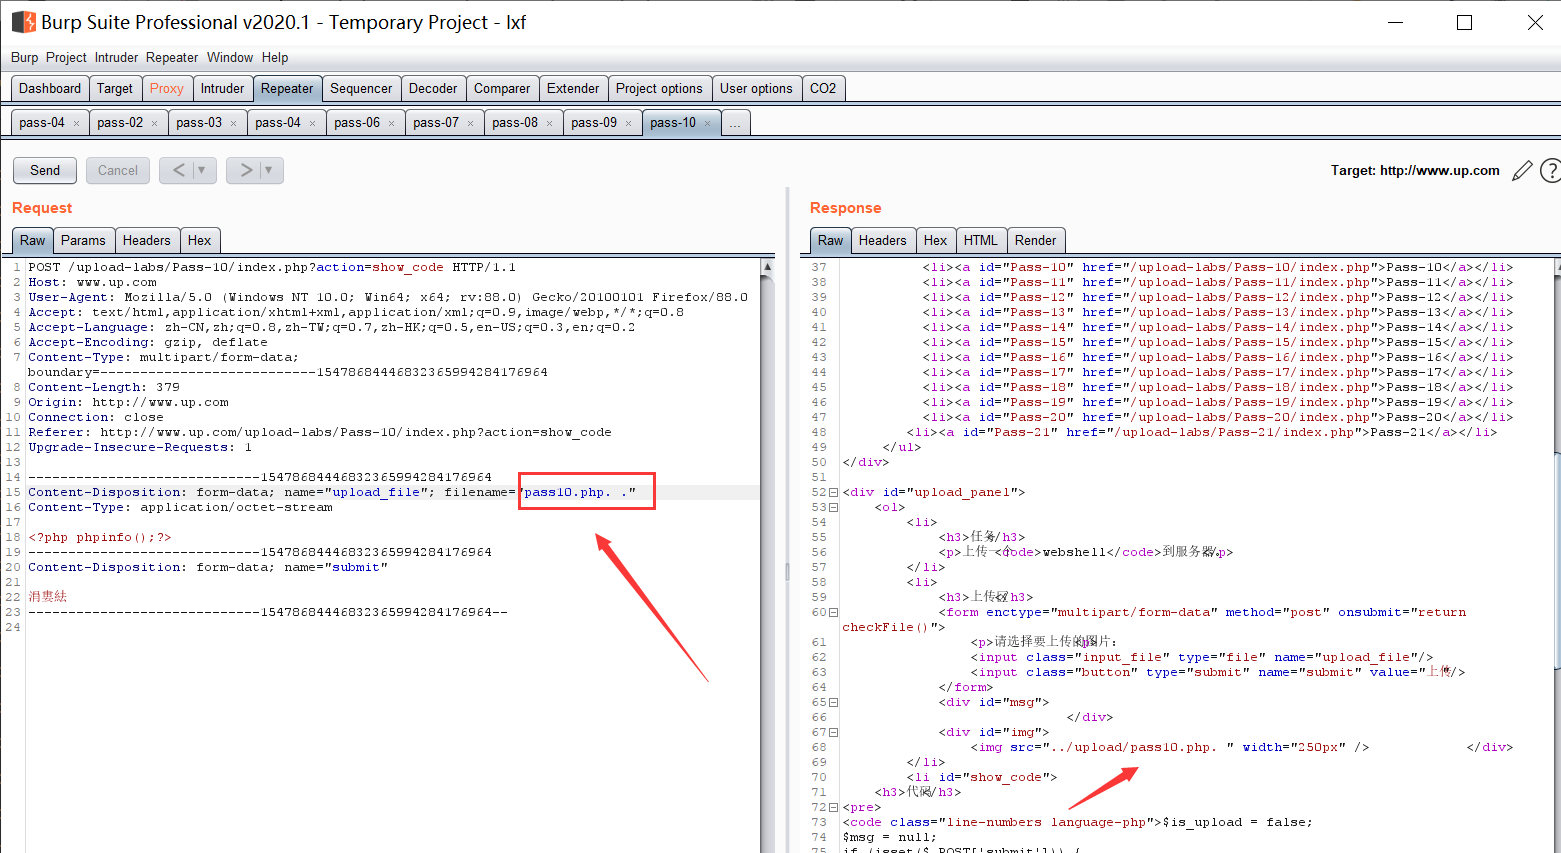The width and height of the screenshot is (1561, 853).
Task: Collapse the response line 60 fold marker
Action: 833,612
